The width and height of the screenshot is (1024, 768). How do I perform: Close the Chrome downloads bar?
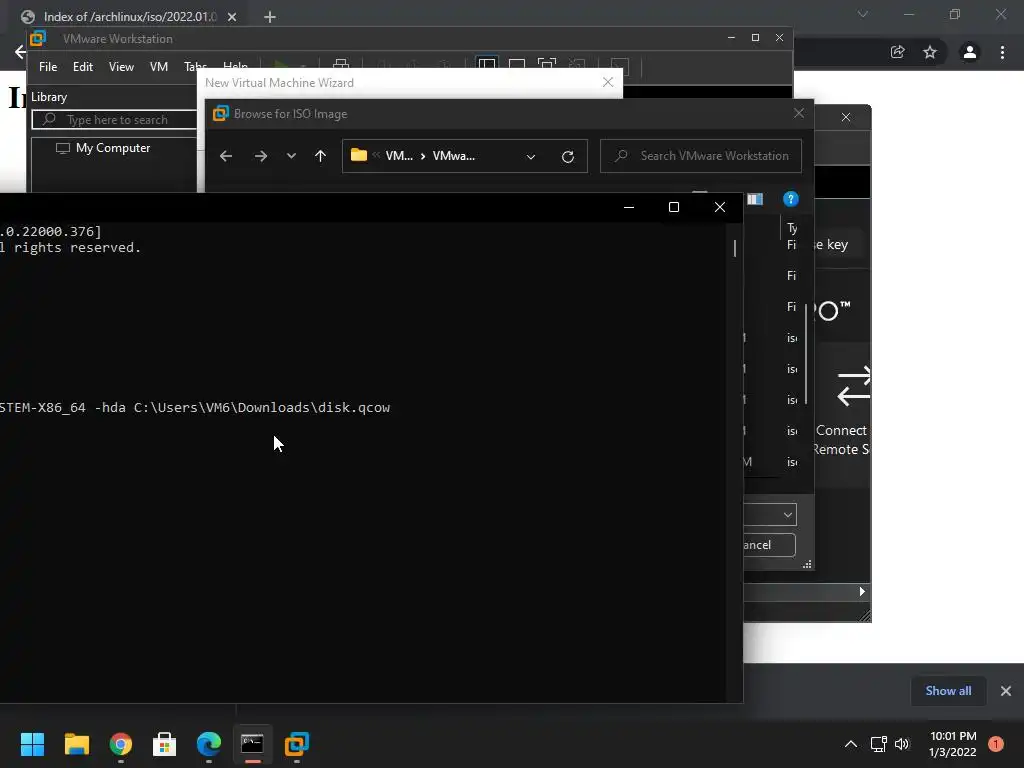point(1006,691)
